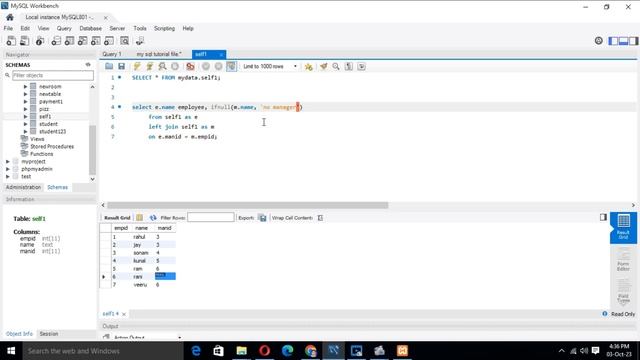
Task: Refresh result grid icon
Action: point(153,218)
